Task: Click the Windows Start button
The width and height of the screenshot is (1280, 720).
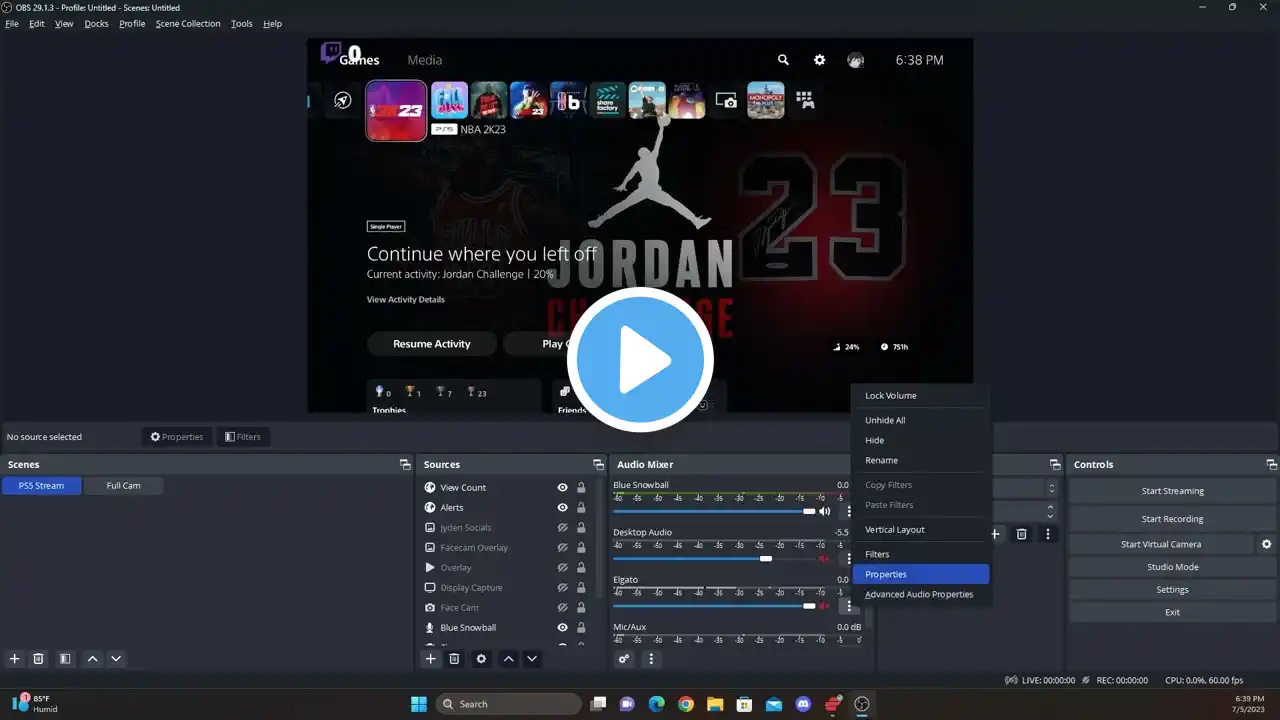Action: tap(418, 704)
